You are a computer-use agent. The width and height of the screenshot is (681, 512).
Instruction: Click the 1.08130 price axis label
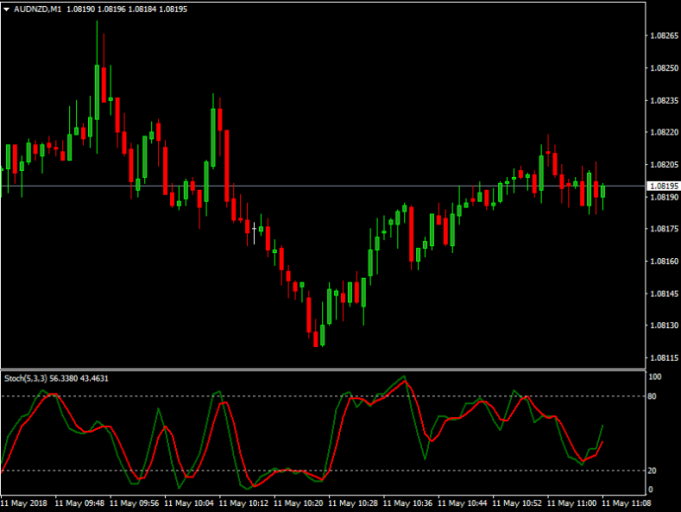[x=664, y=325]
